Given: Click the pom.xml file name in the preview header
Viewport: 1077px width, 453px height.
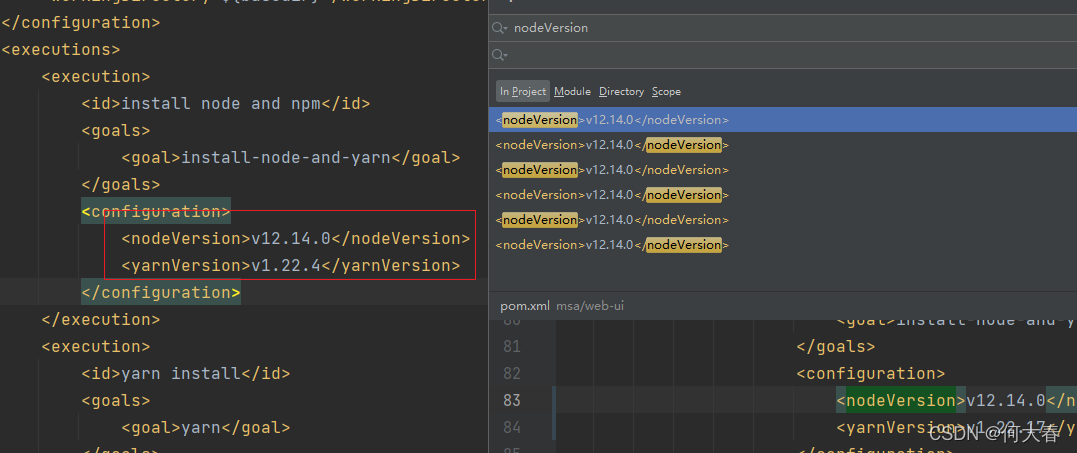Looking at the screenshot, I should pos(525,306).
